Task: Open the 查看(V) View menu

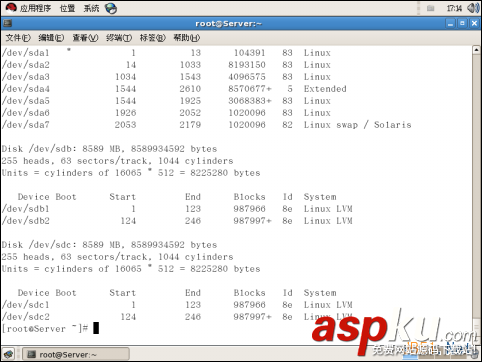Action: tap(85, 38)
